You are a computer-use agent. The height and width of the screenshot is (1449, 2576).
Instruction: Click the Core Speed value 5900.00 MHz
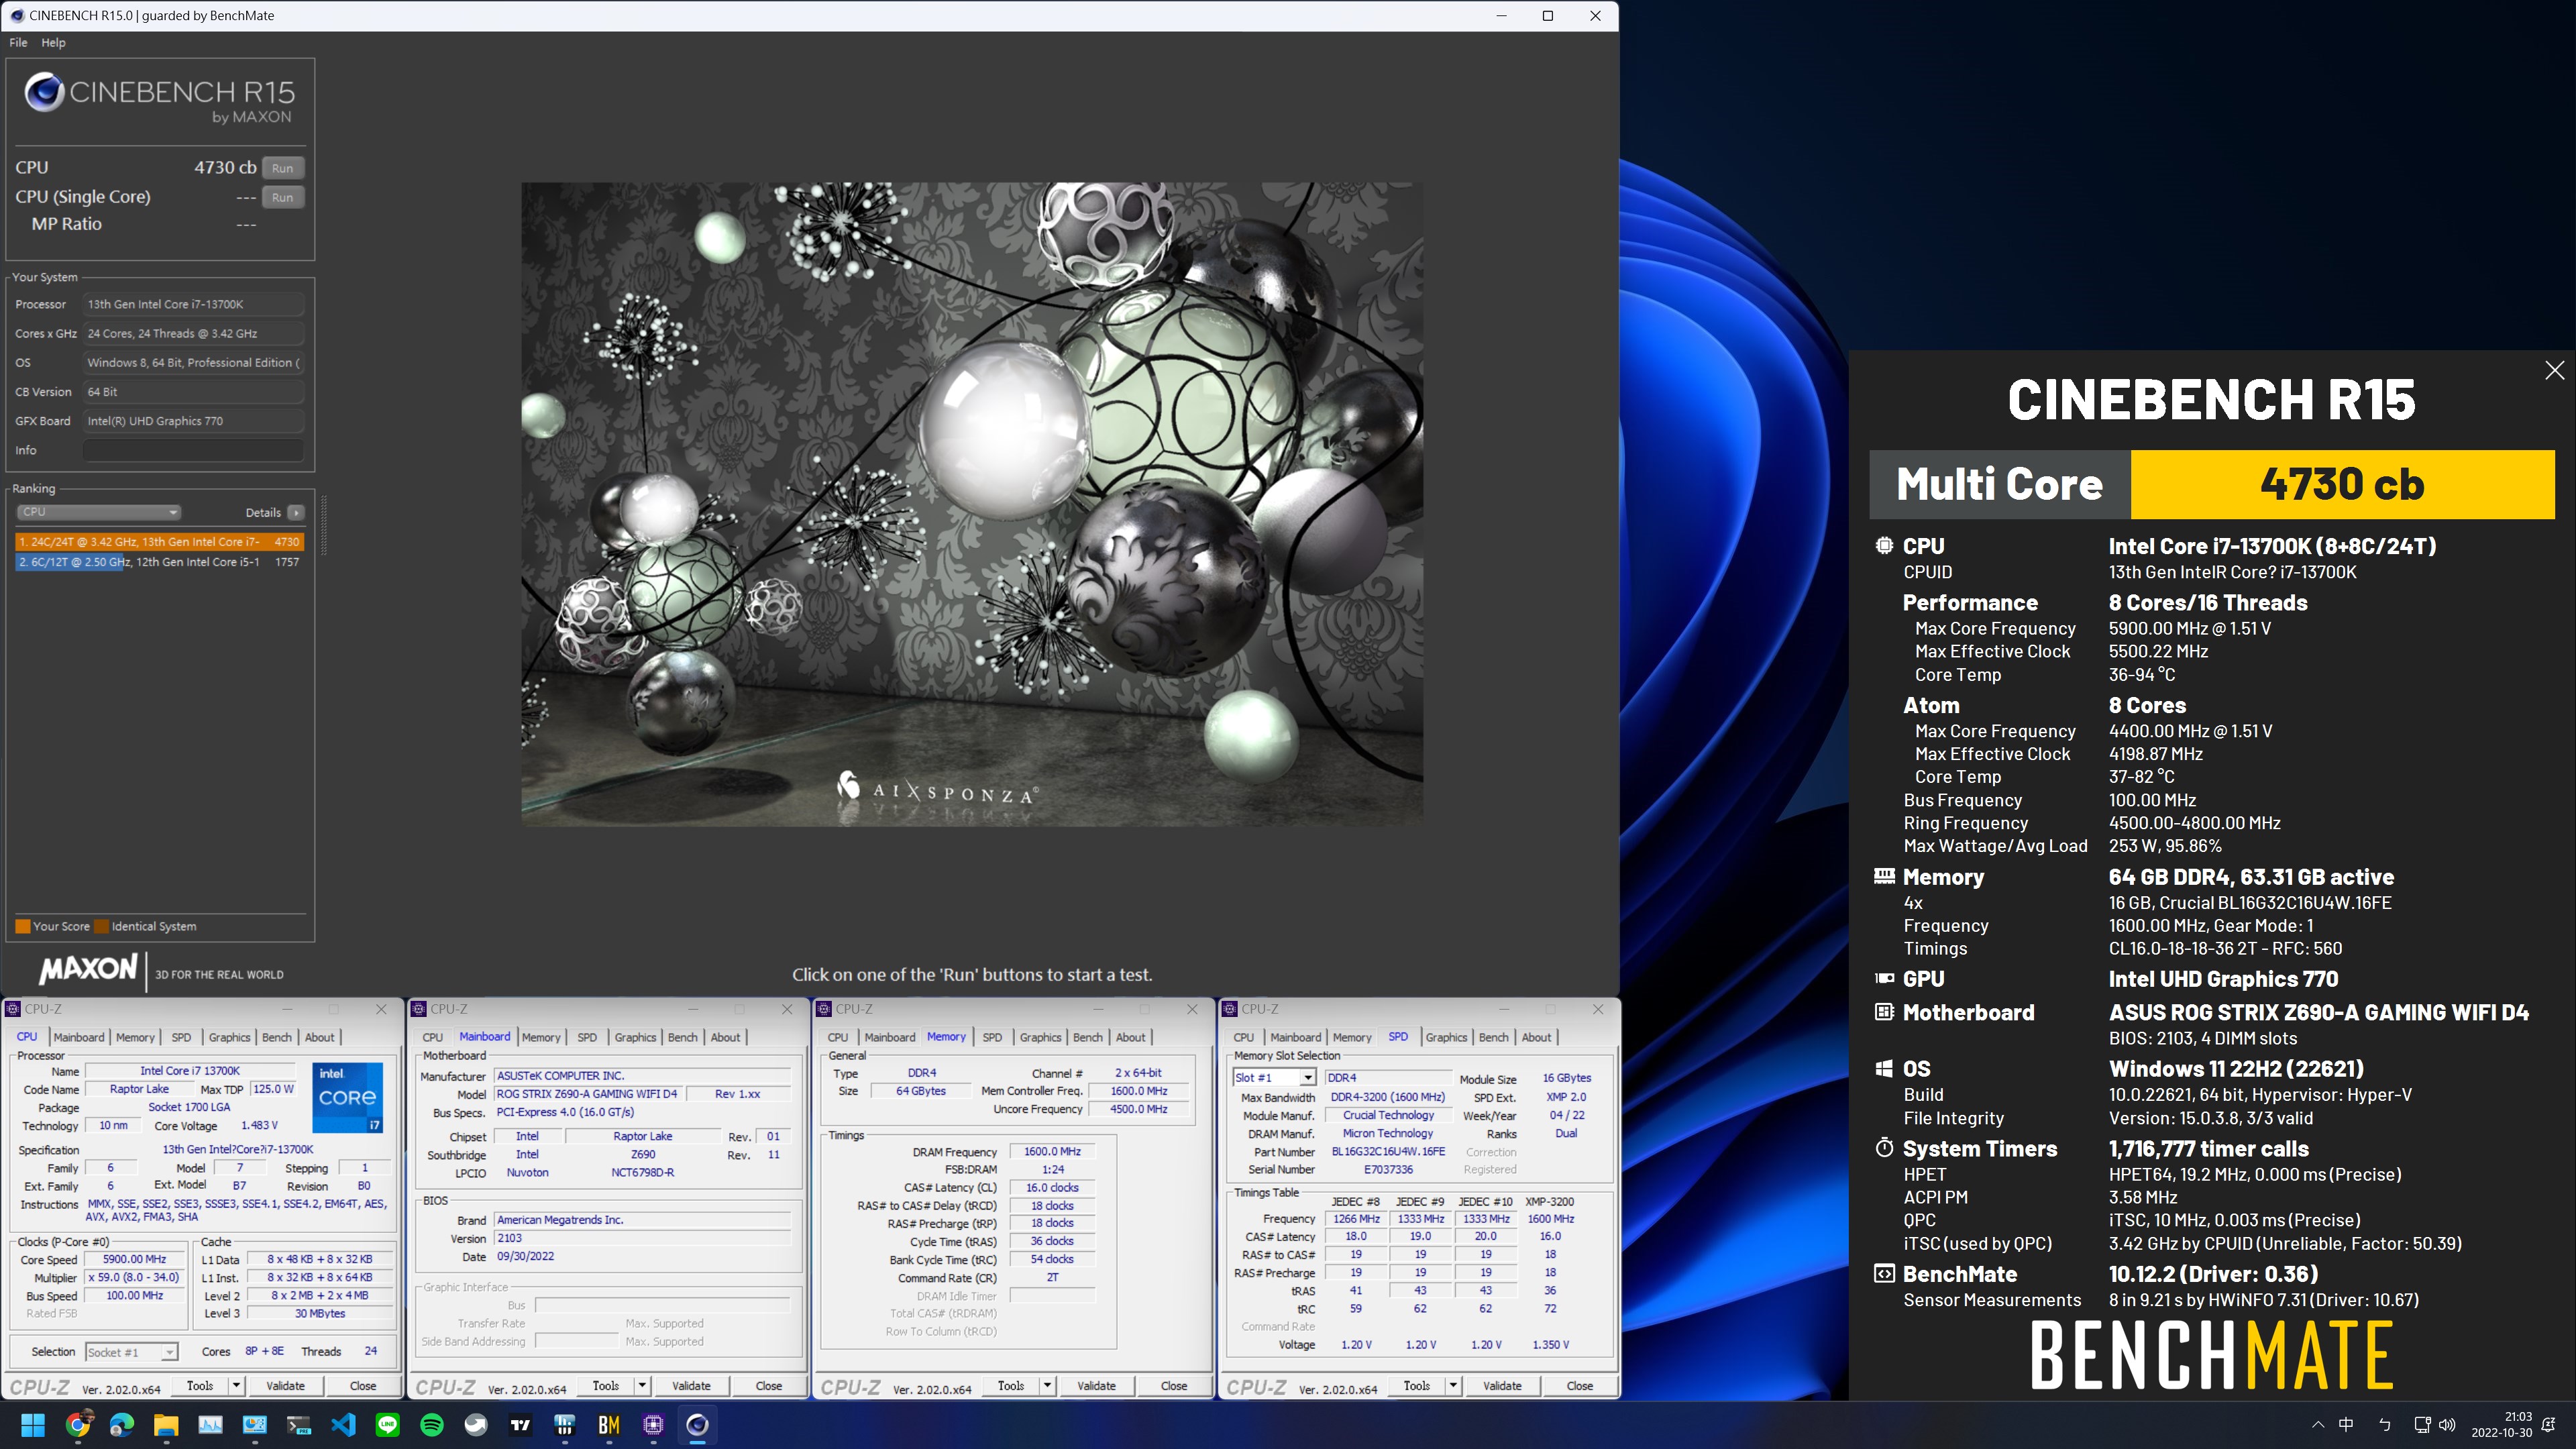click(134, 1260)
